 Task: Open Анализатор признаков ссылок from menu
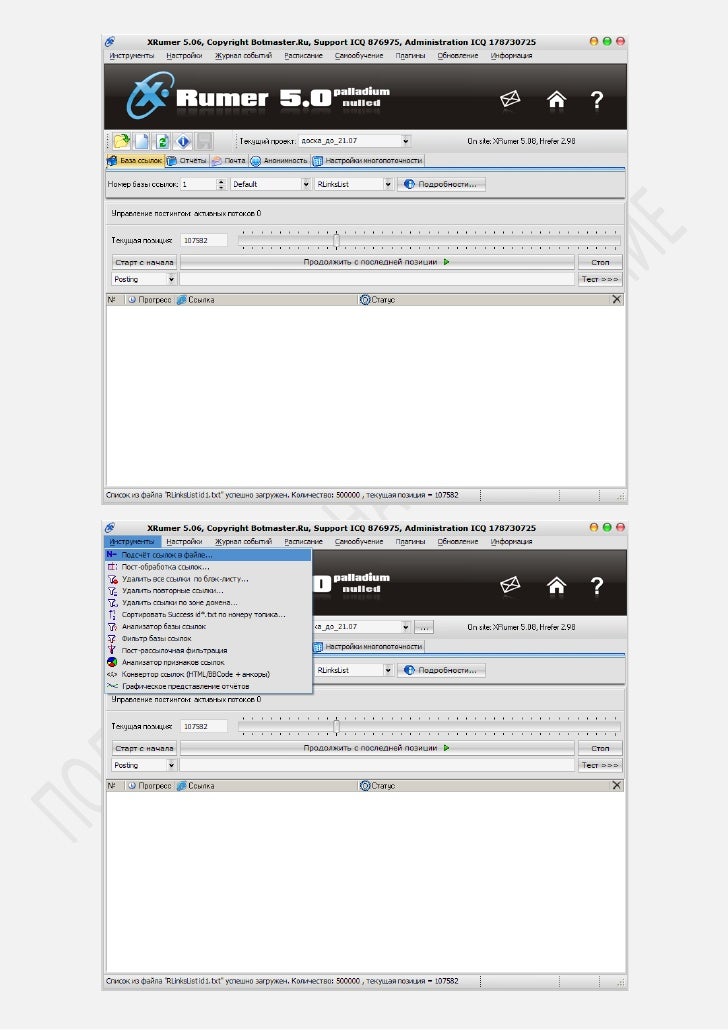click(x=208, y=662)
